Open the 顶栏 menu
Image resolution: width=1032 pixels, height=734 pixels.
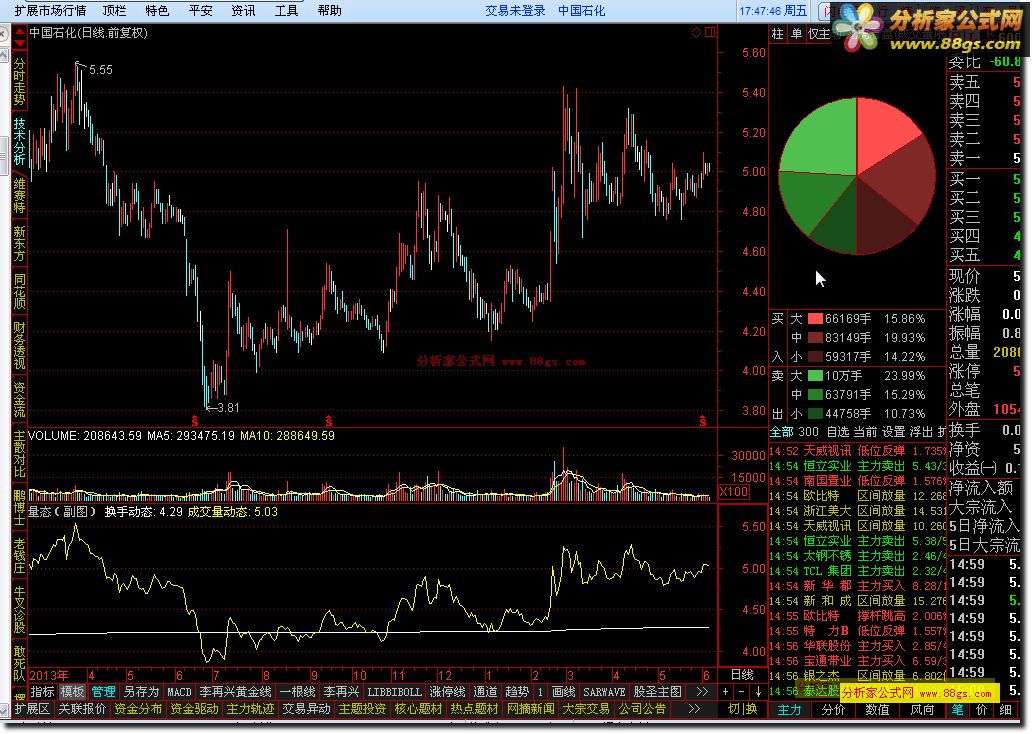tap(115, 11)
